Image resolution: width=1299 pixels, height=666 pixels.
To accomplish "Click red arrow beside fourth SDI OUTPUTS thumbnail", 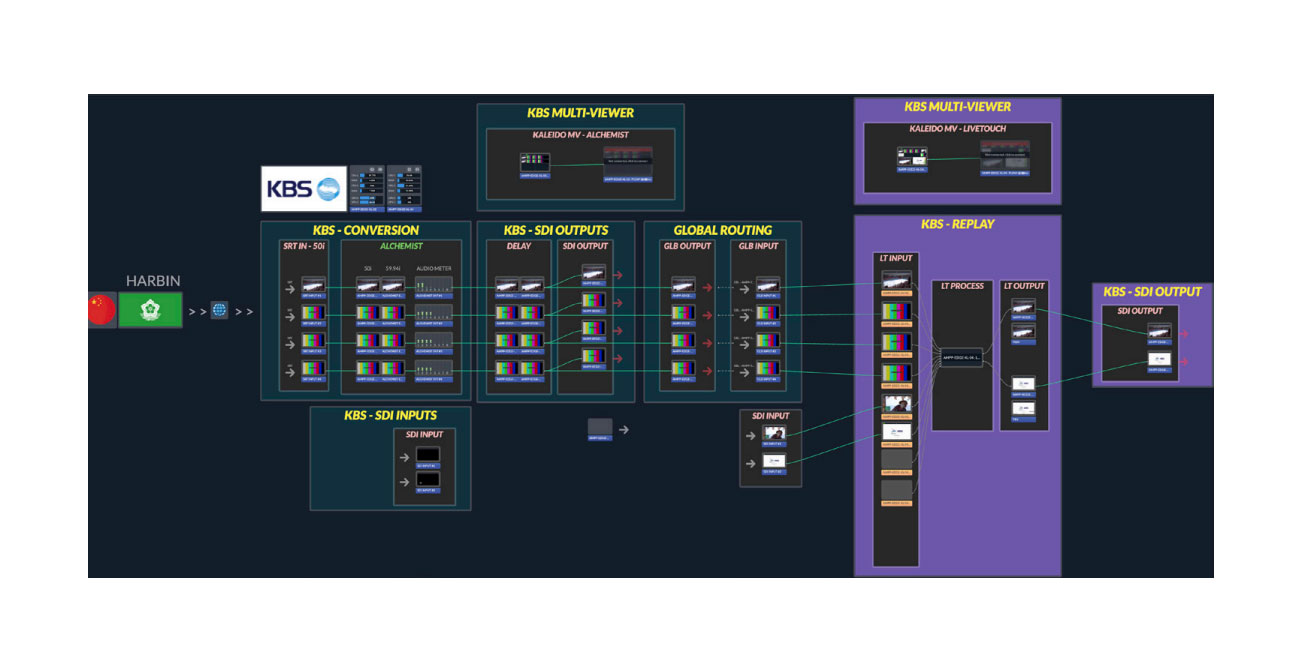I will click(618, 358).
